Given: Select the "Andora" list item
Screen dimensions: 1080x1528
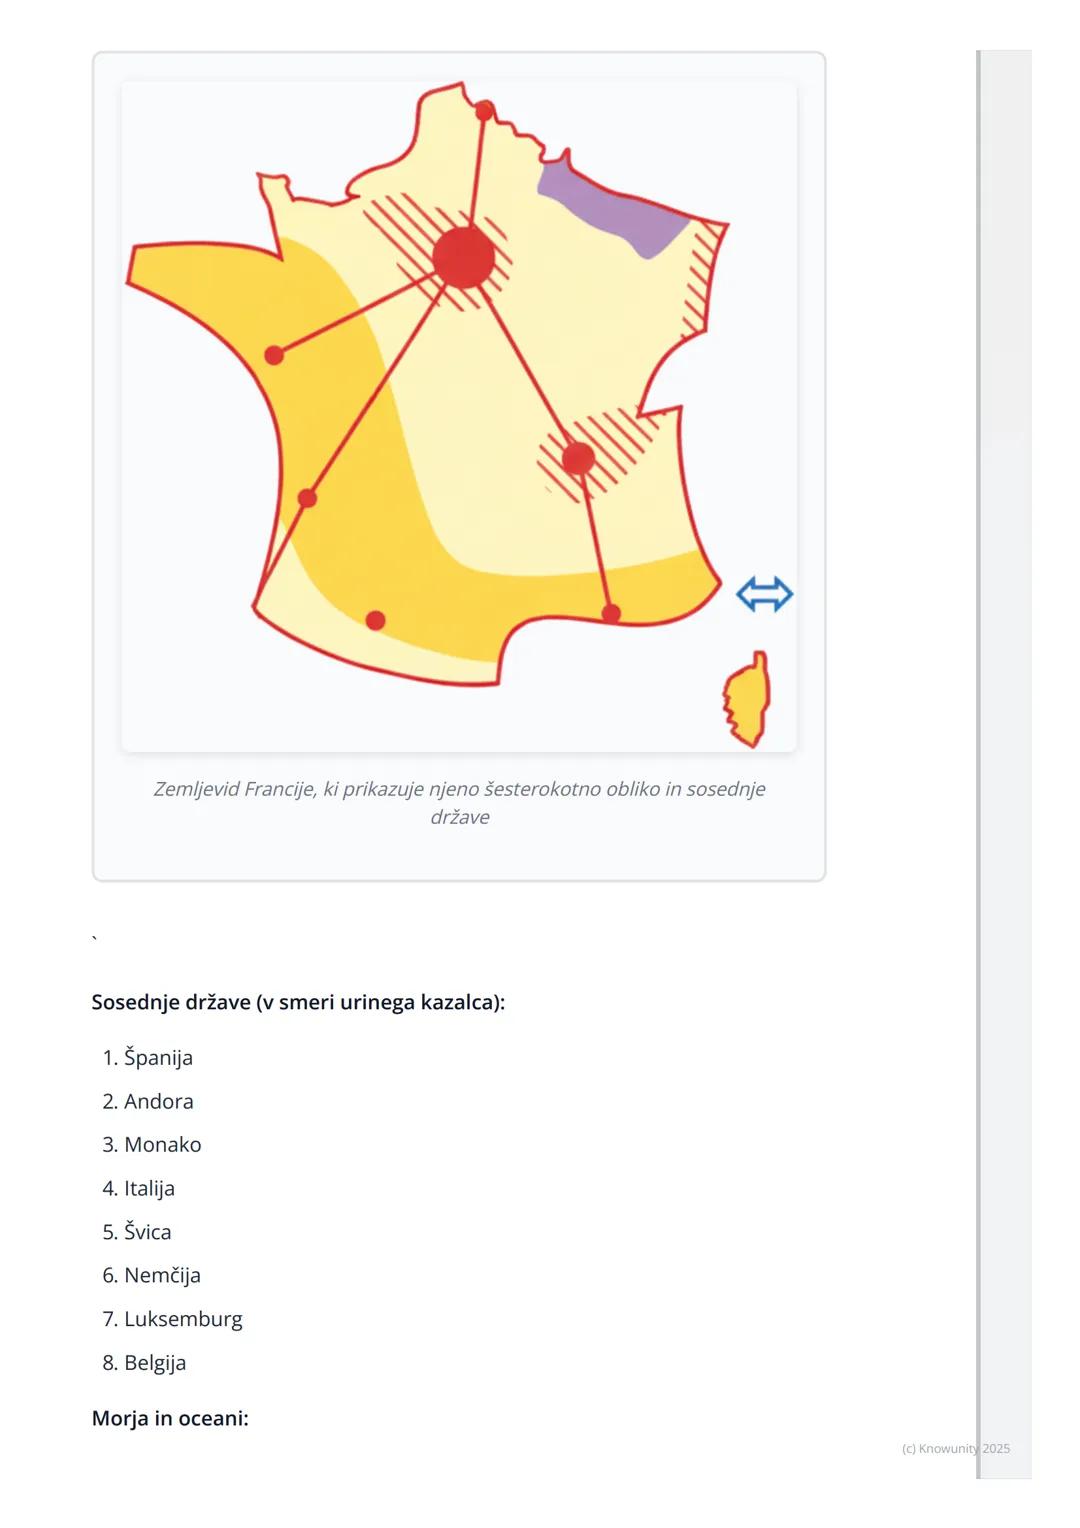Looking at the screenshot, I should tap(158, 1101).
